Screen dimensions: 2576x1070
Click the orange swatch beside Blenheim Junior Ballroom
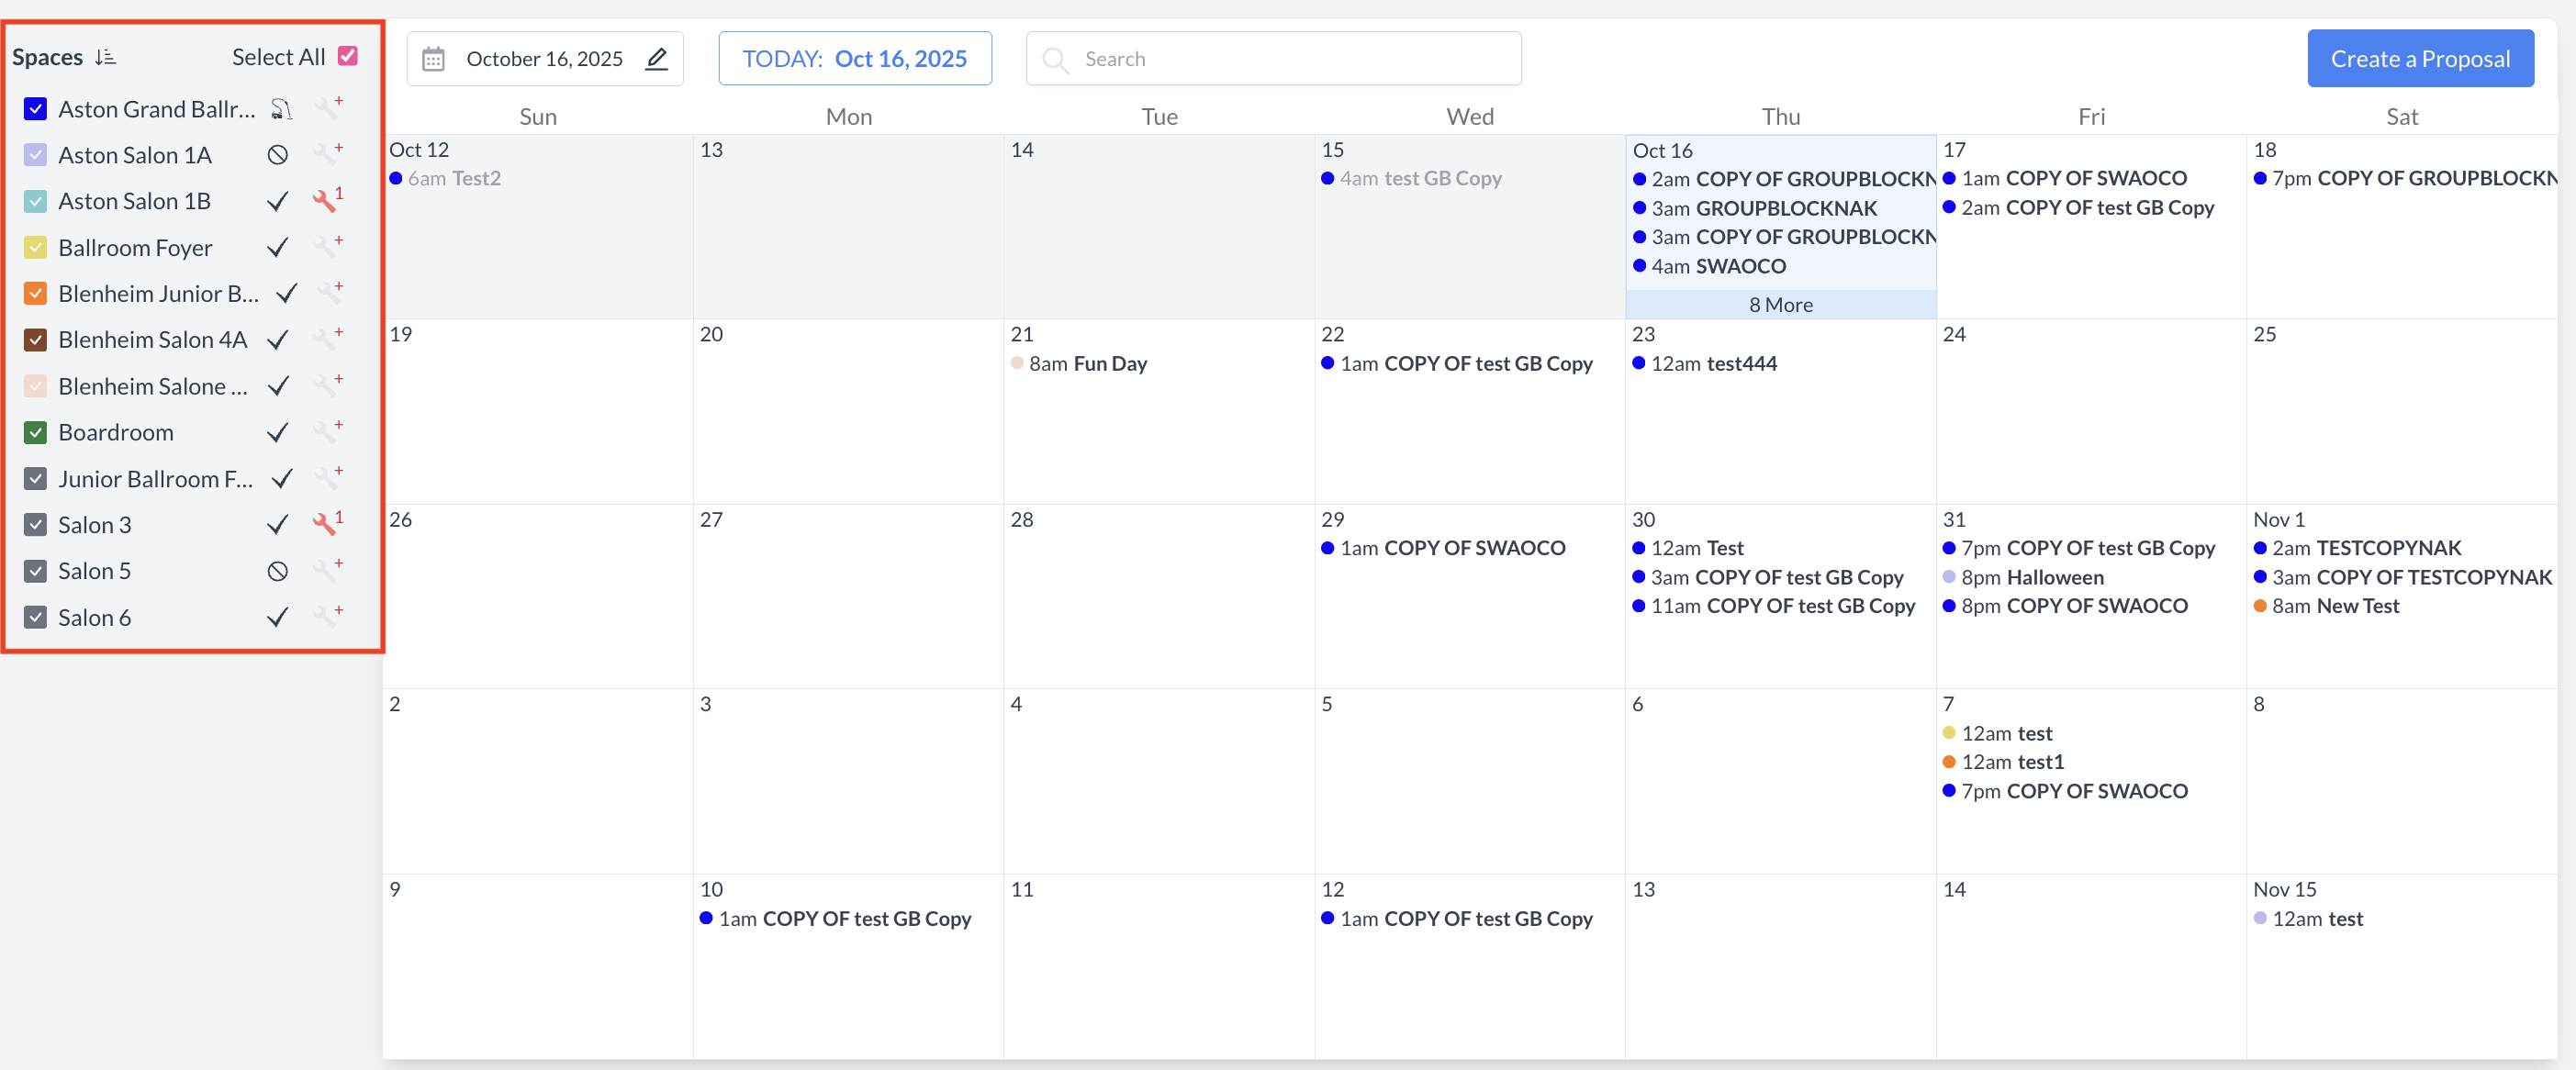36,293
